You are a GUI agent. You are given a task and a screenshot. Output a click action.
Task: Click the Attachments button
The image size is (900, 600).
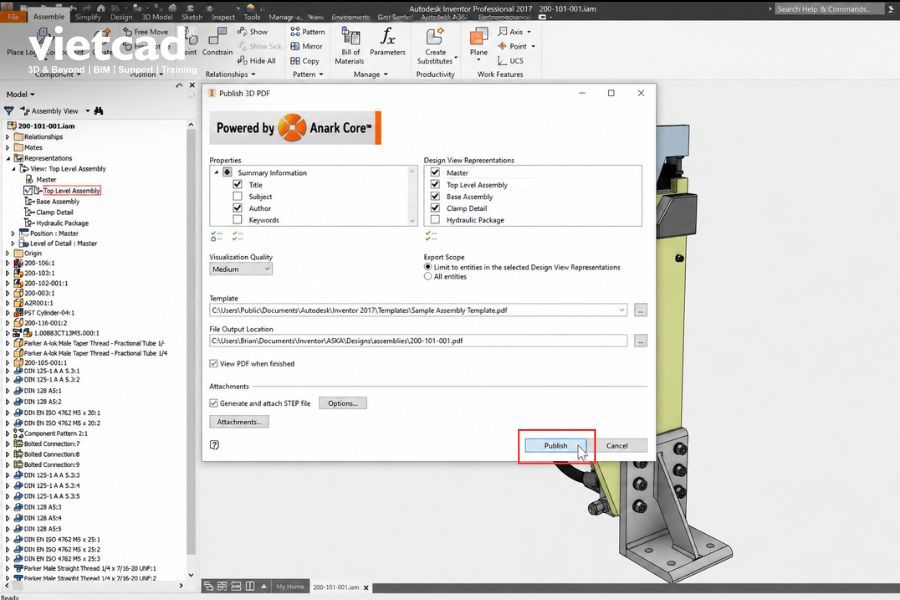239,421
